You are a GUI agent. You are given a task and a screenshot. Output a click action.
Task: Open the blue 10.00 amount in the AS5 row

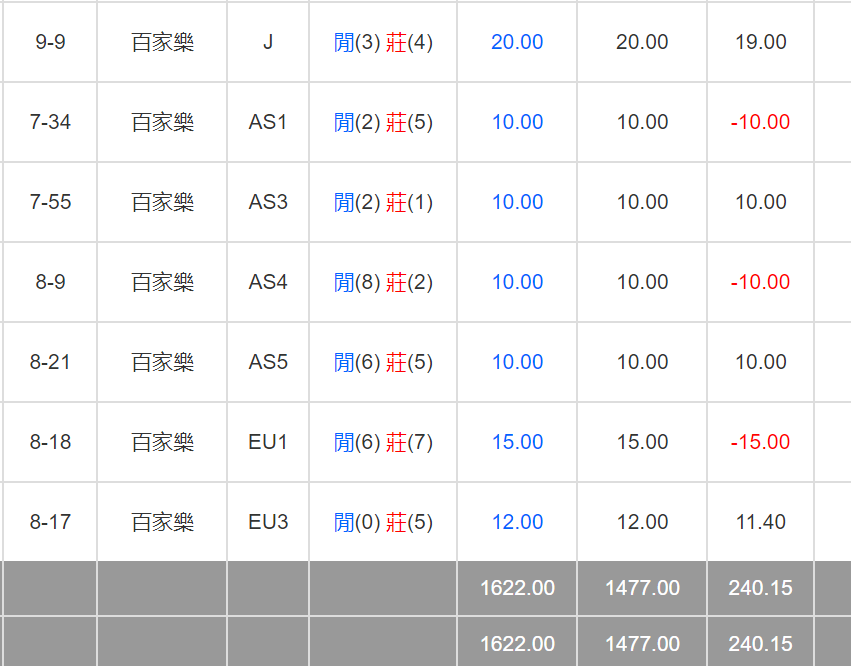coord(517,362)
